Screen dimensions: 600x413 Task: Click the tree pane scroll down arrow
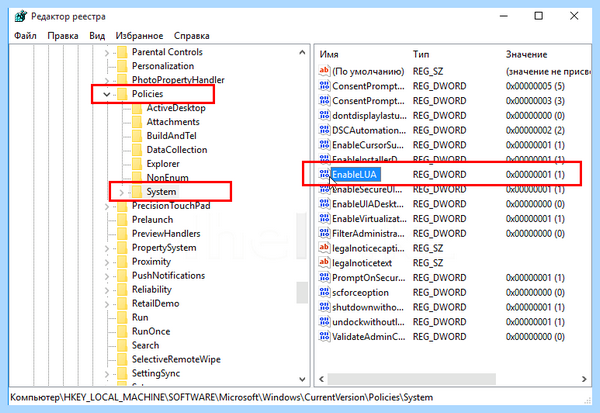click(x=302, y=379)
